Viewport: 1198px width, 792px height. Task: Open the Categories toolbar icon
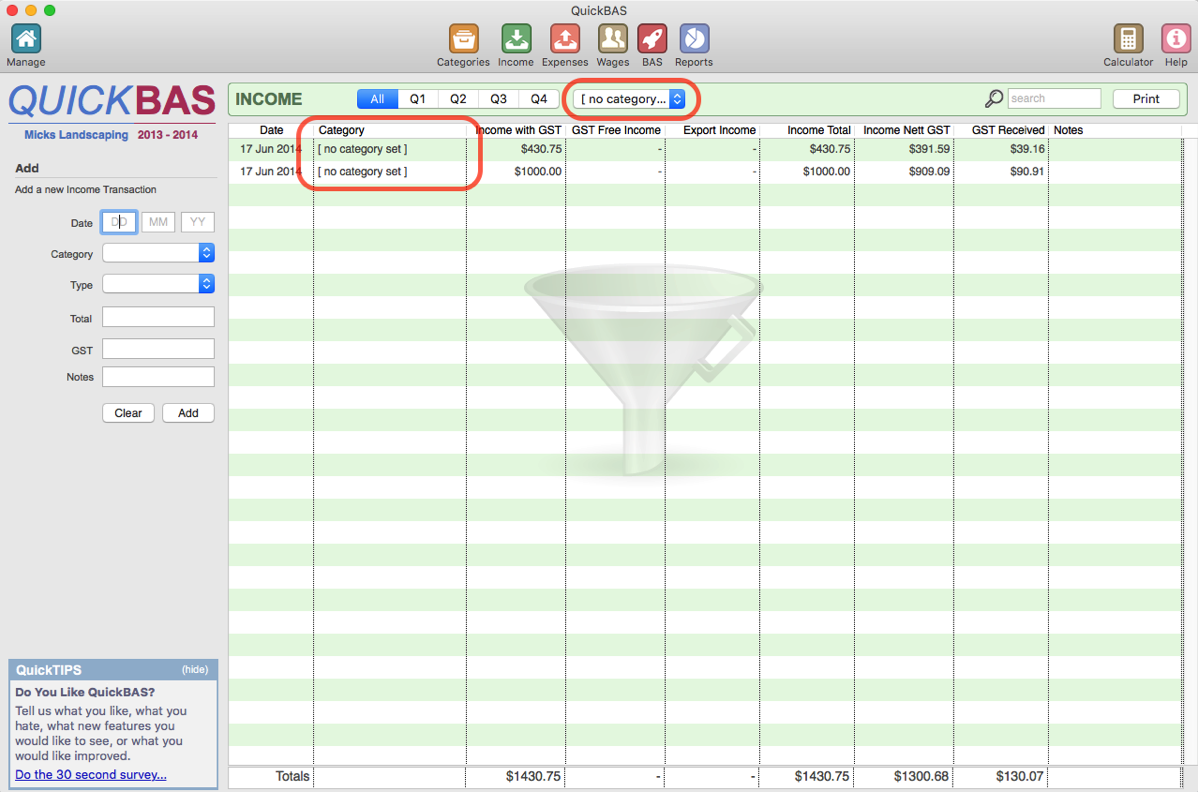click(463, 40)
